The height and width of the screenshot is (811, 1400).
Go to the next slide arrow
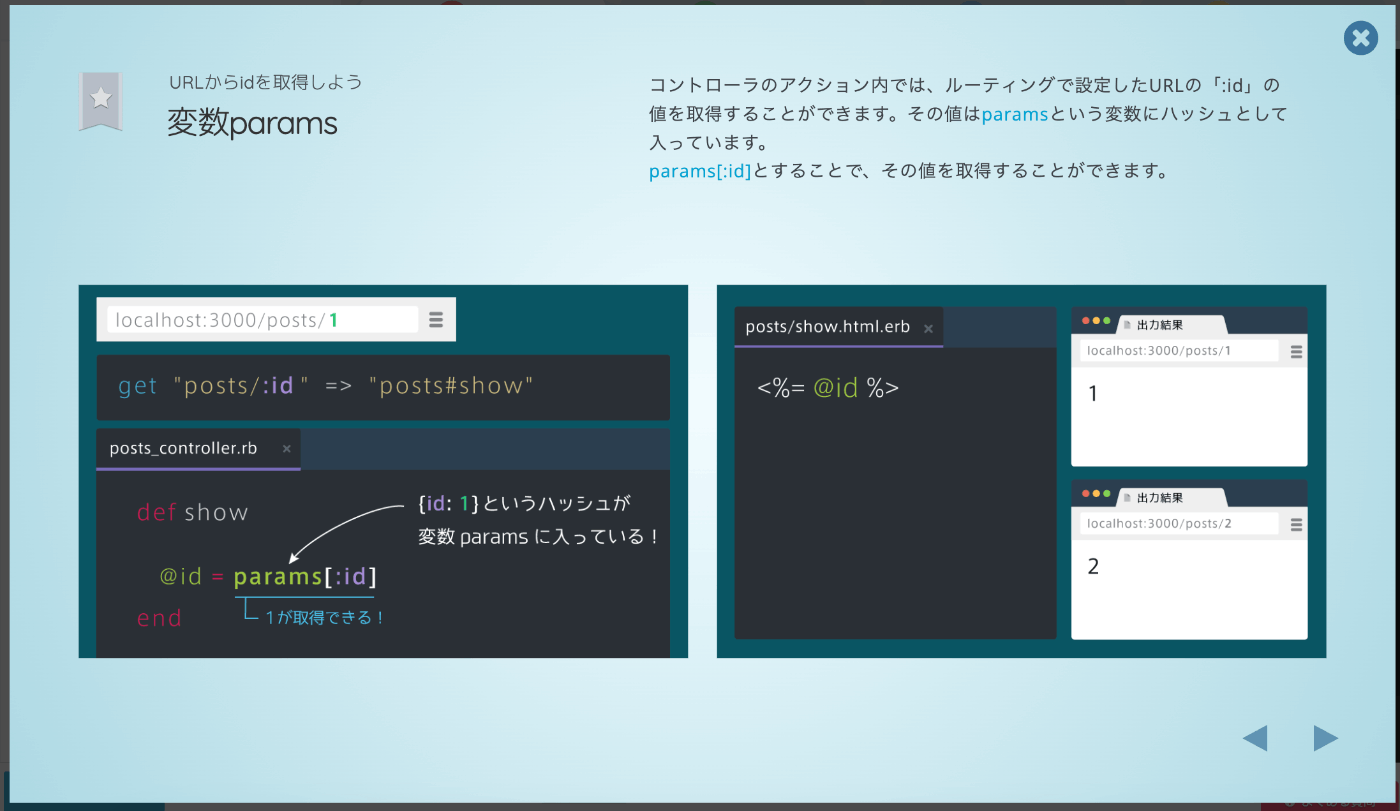pos(1326,738)
